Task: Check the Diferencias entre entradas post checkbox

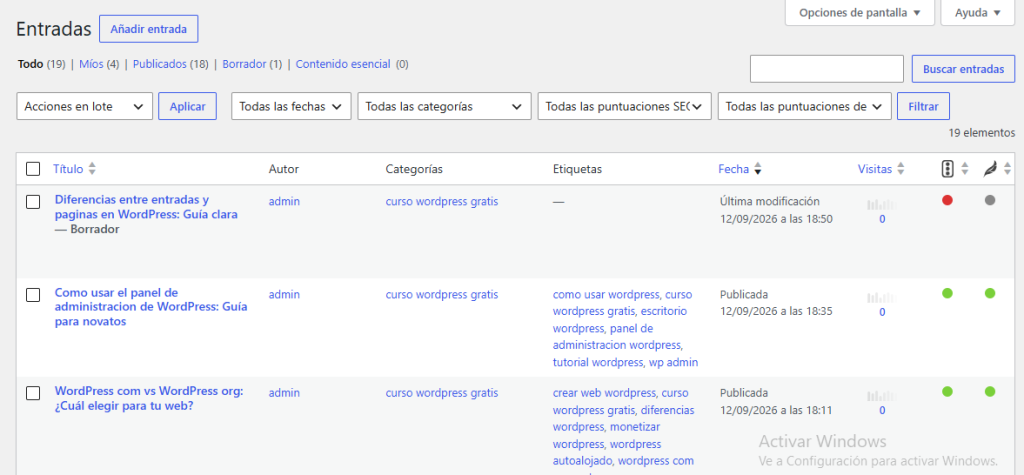Action: [x=33, y=202]
